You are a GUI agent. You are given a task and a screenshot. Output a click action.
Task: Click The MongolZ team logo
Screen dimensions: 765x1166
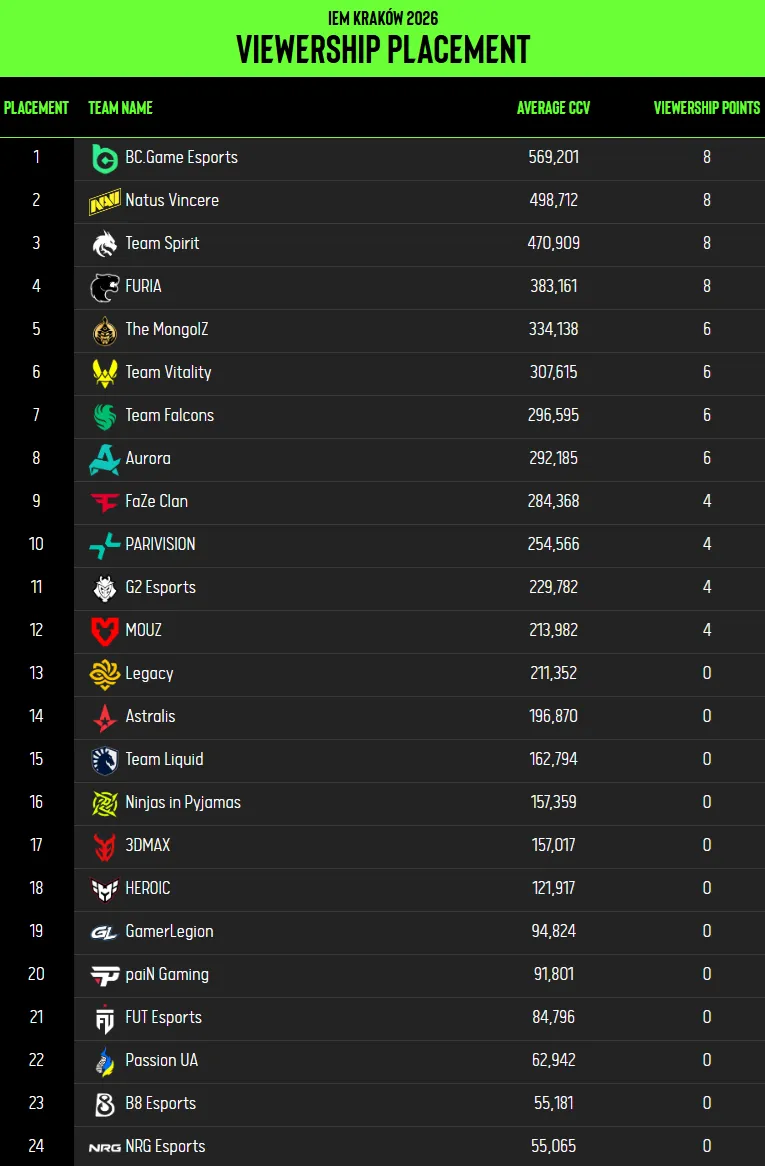[104, 330]
